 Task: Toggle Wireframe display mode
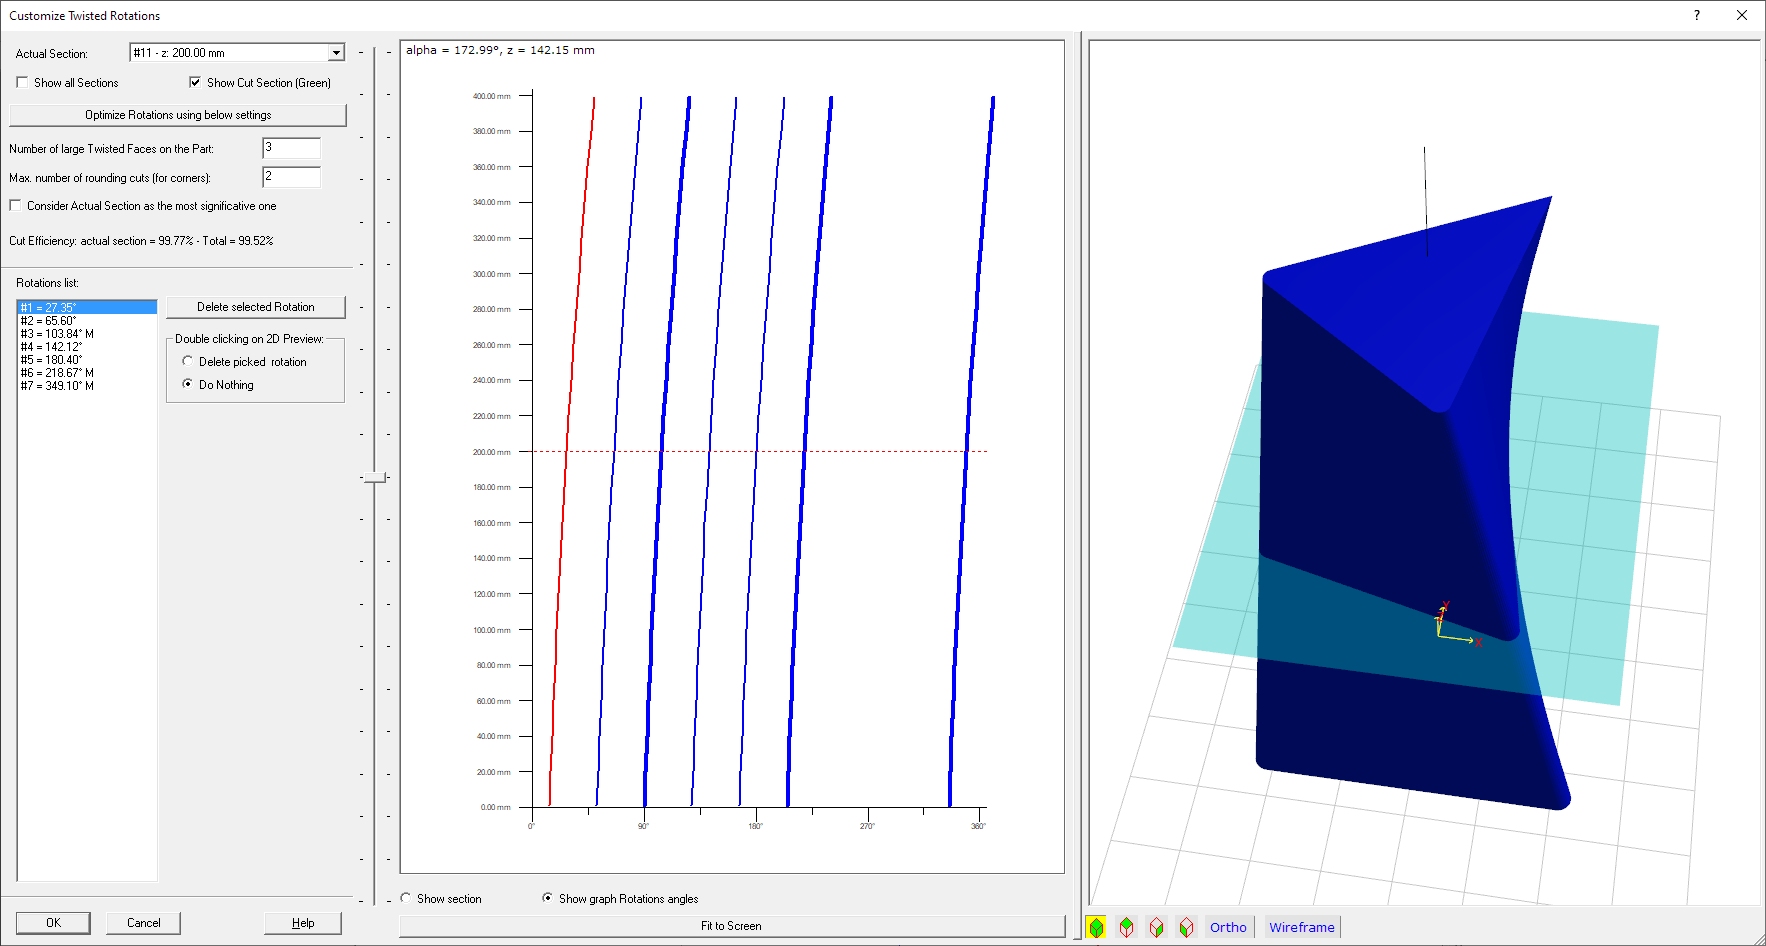(1301, 927)
